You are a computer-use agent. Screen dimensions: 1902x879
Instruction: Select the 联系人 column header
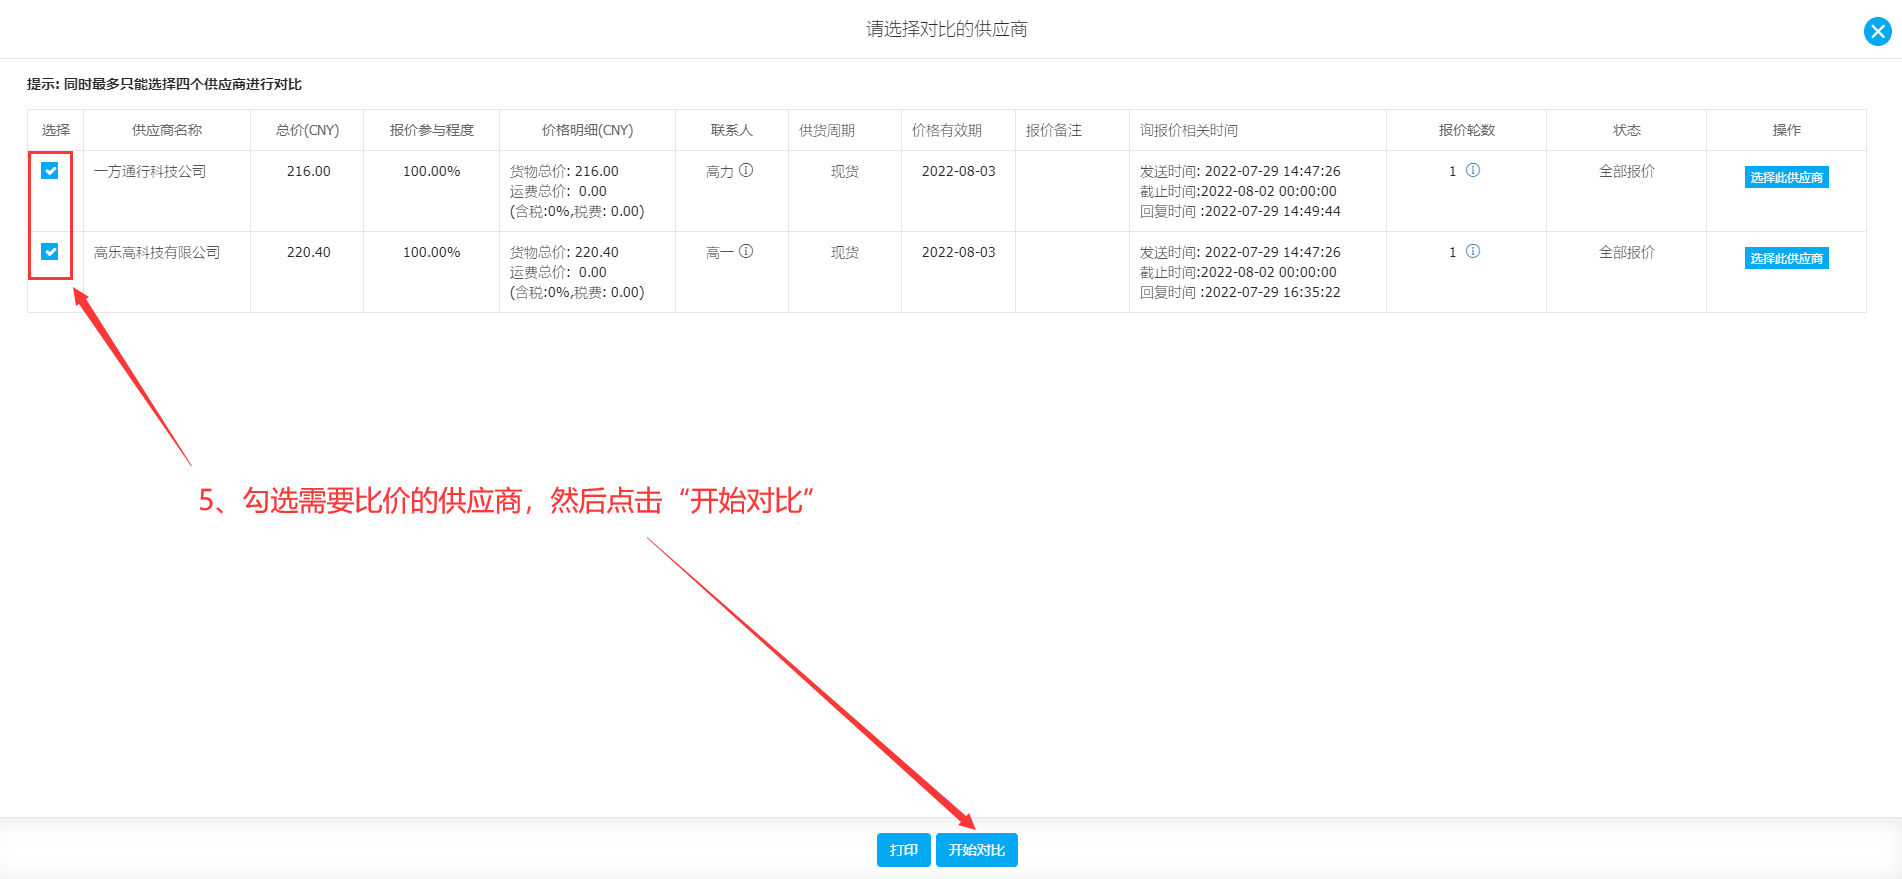coord(732,130)
